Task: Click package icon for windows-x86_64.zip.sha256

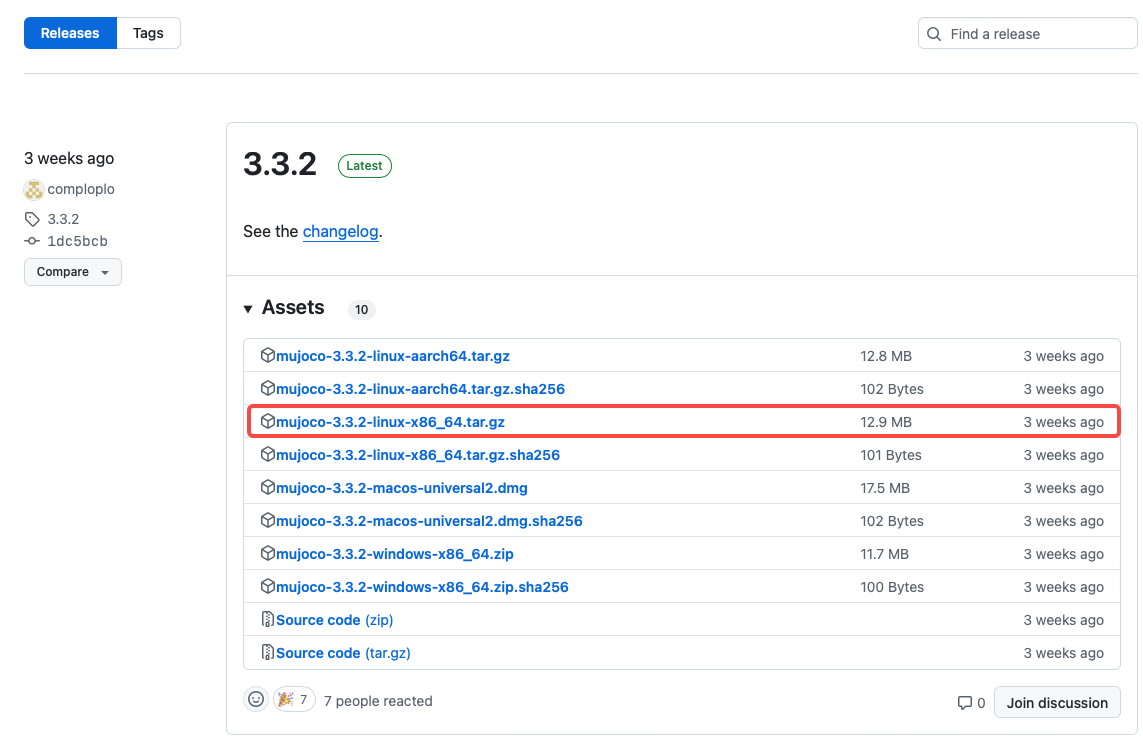Action: tap(268, 586)
